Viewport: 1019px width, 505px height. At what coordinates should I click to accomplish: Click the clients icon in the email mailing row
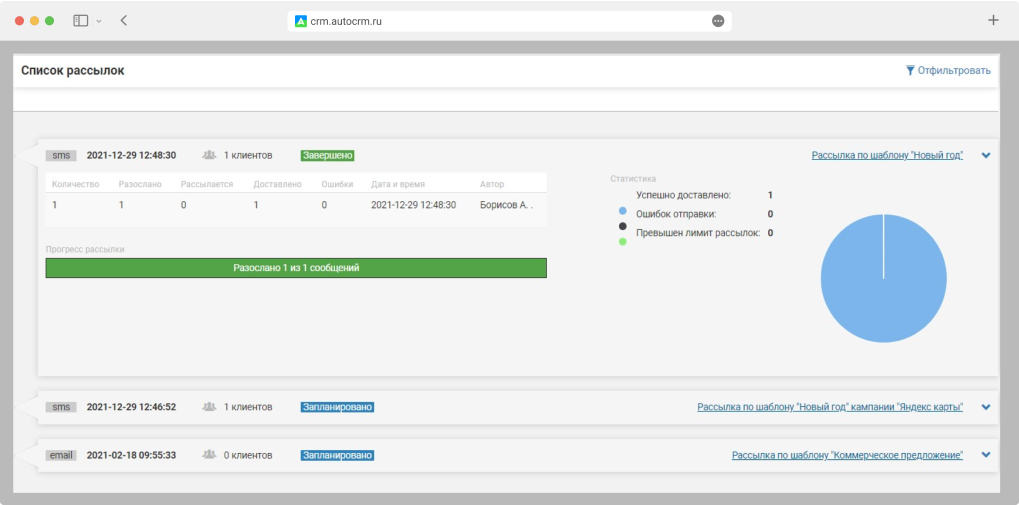(x=209, y=455)
